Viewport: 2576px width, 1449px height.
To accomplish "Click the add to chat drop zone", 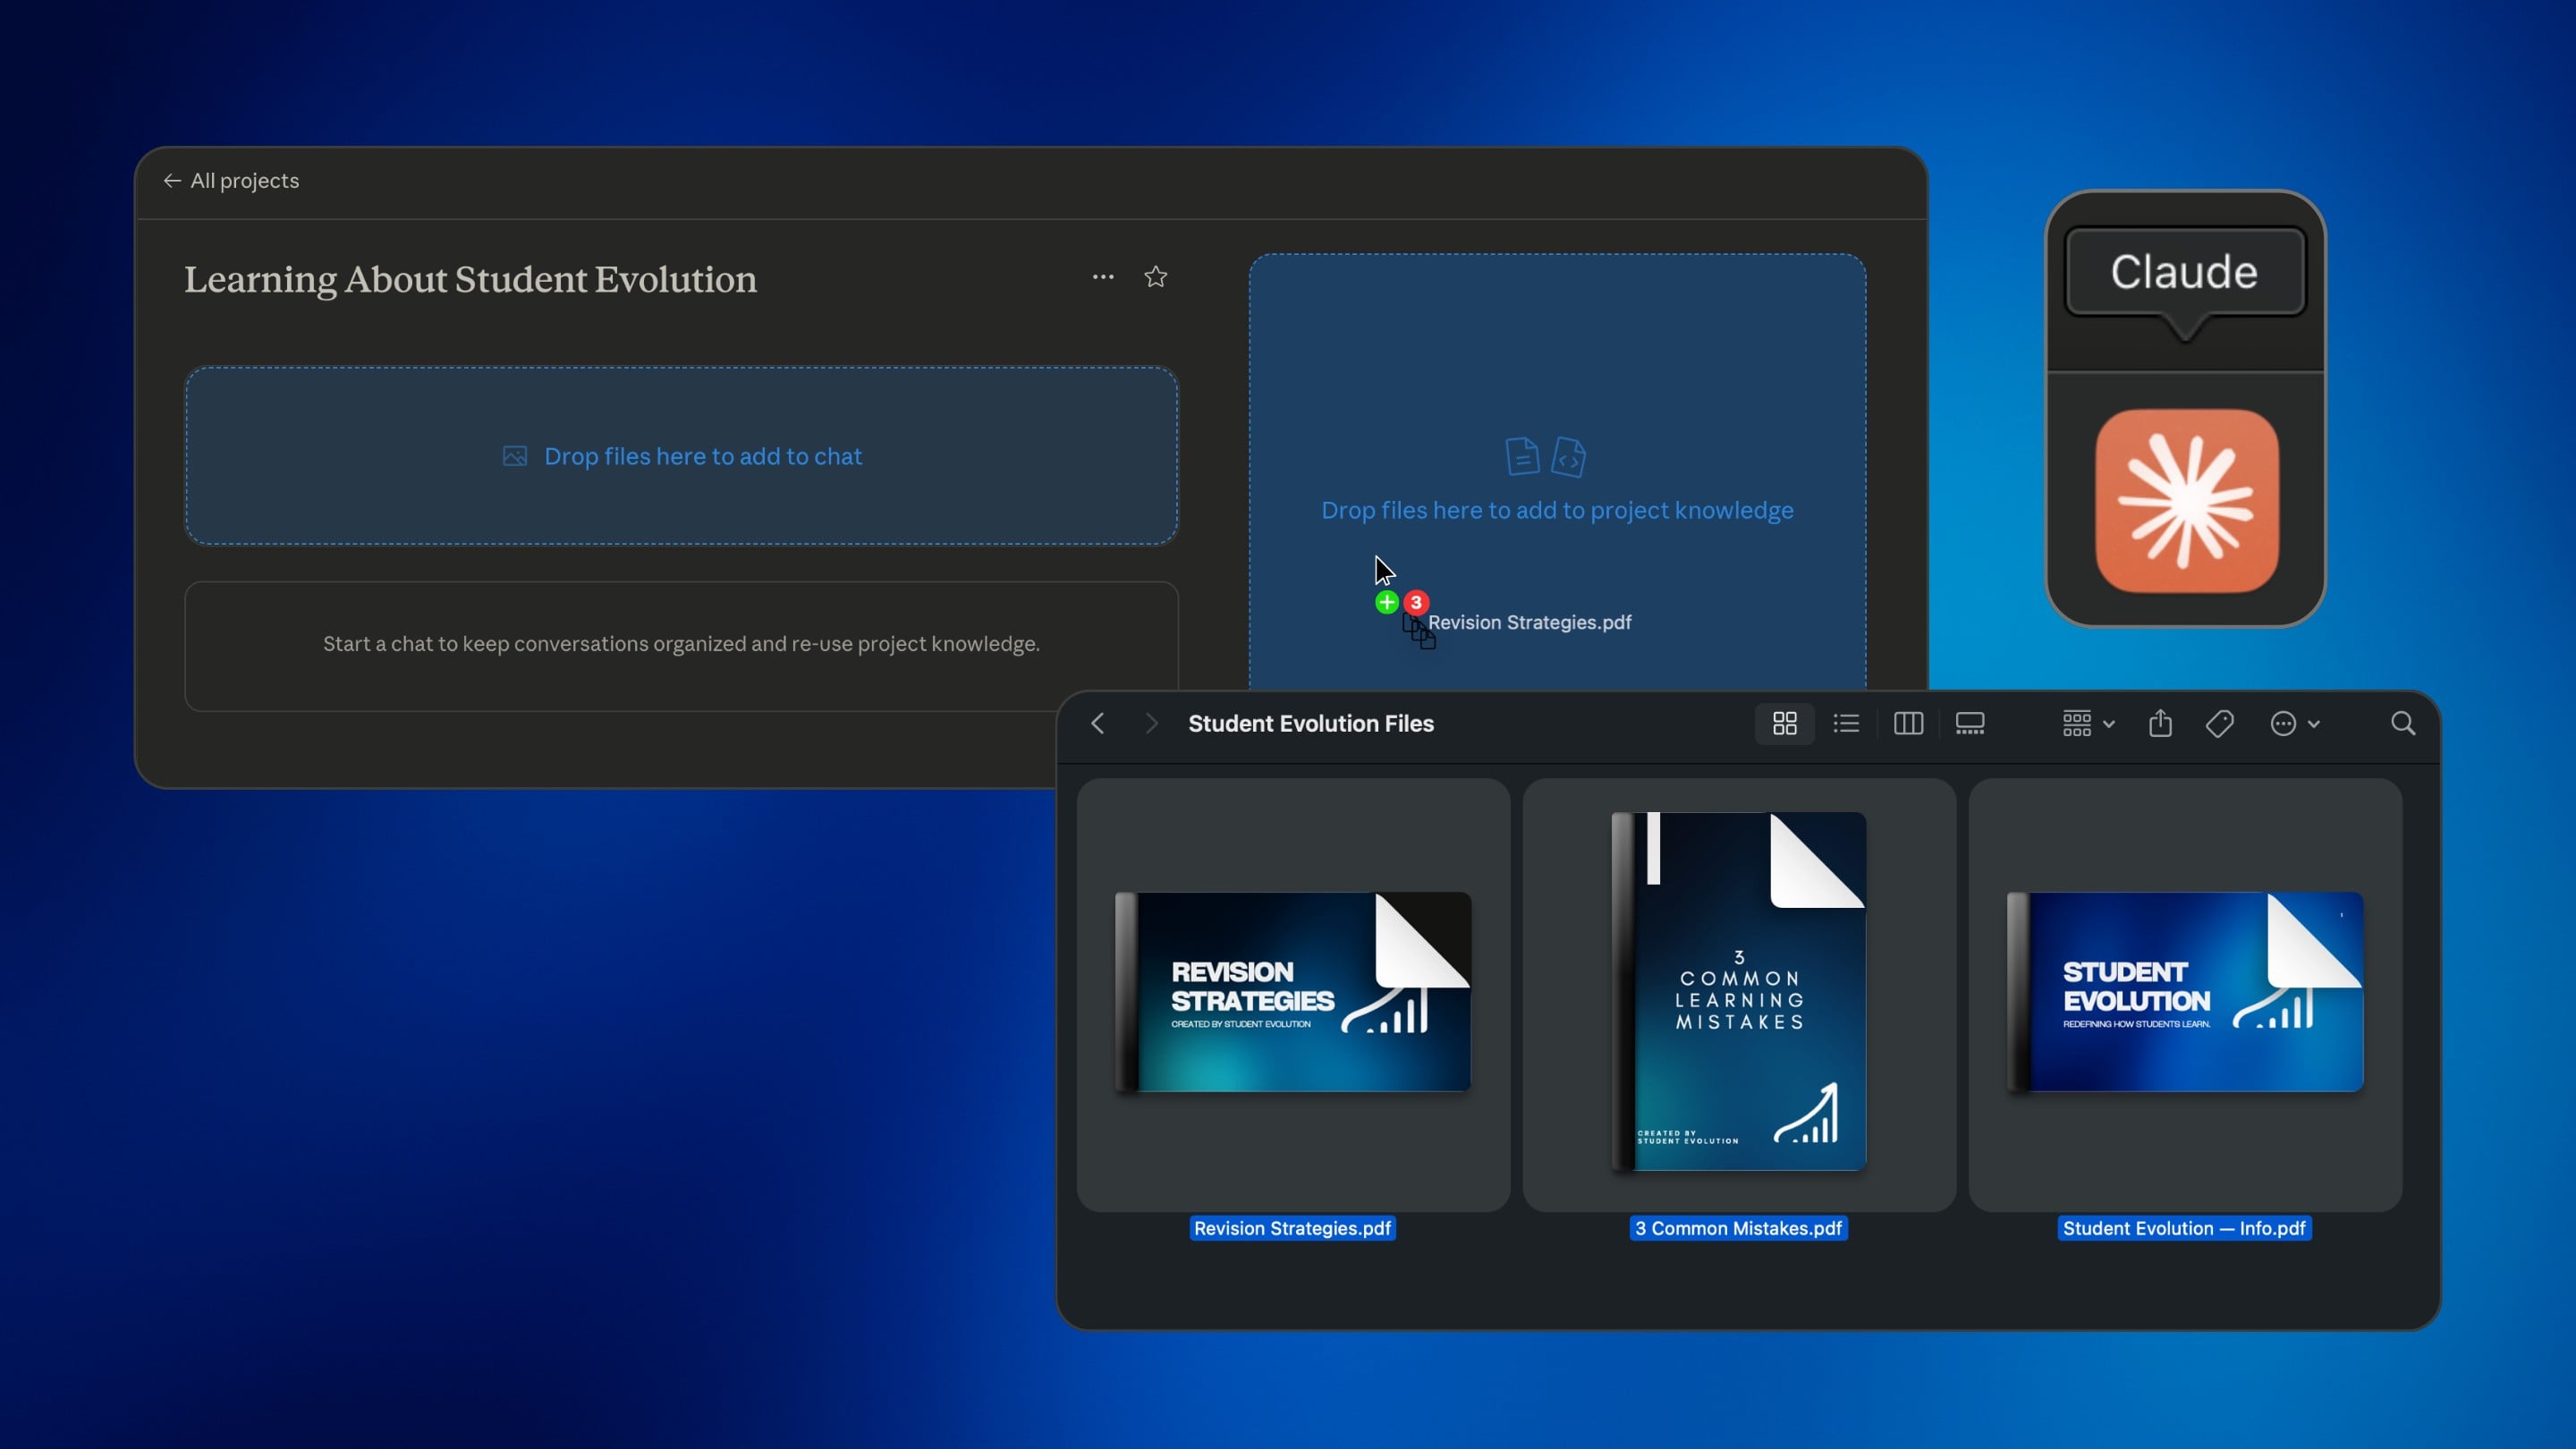I will click(681, 456).
